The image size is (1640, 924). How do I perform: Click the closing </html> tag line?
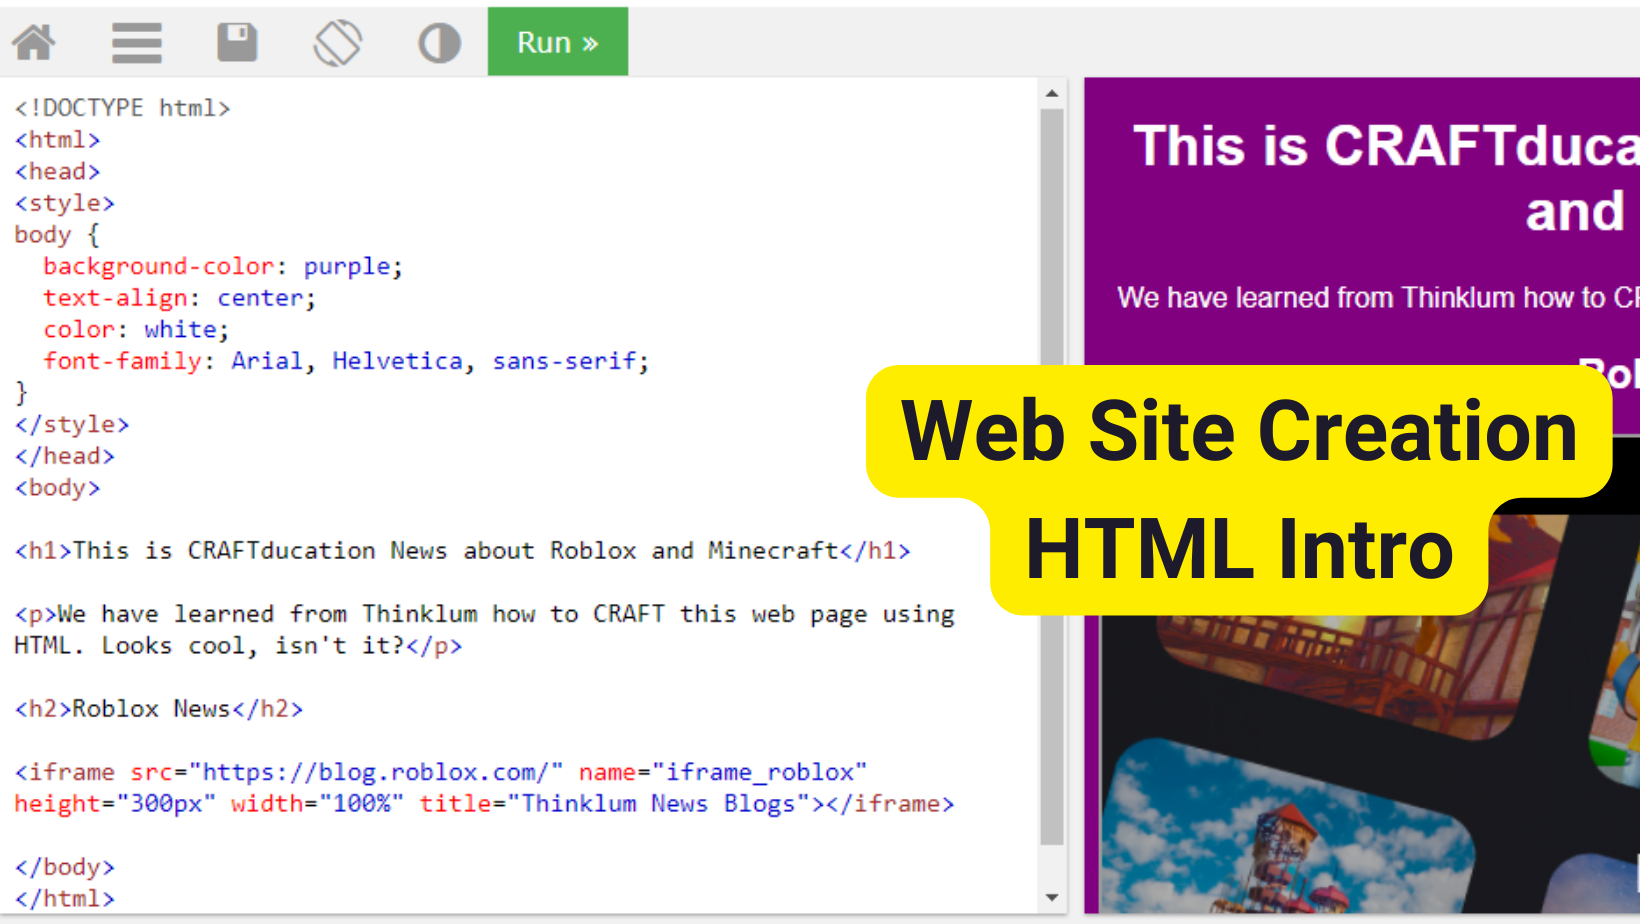coord(65,899)
